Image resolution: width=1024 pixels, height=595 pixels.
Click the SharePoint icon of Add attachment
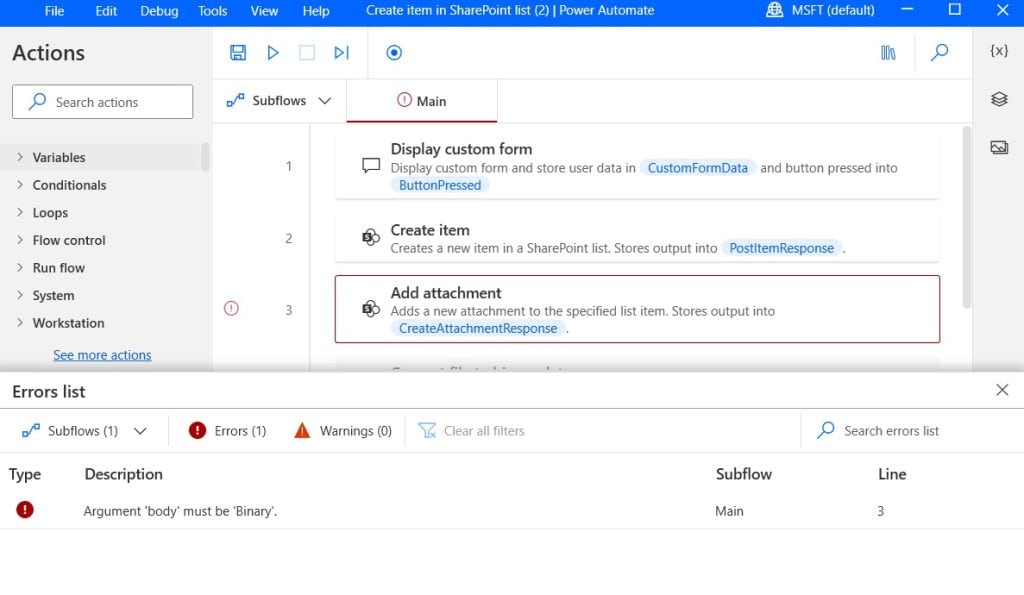[x=370, y=308]
